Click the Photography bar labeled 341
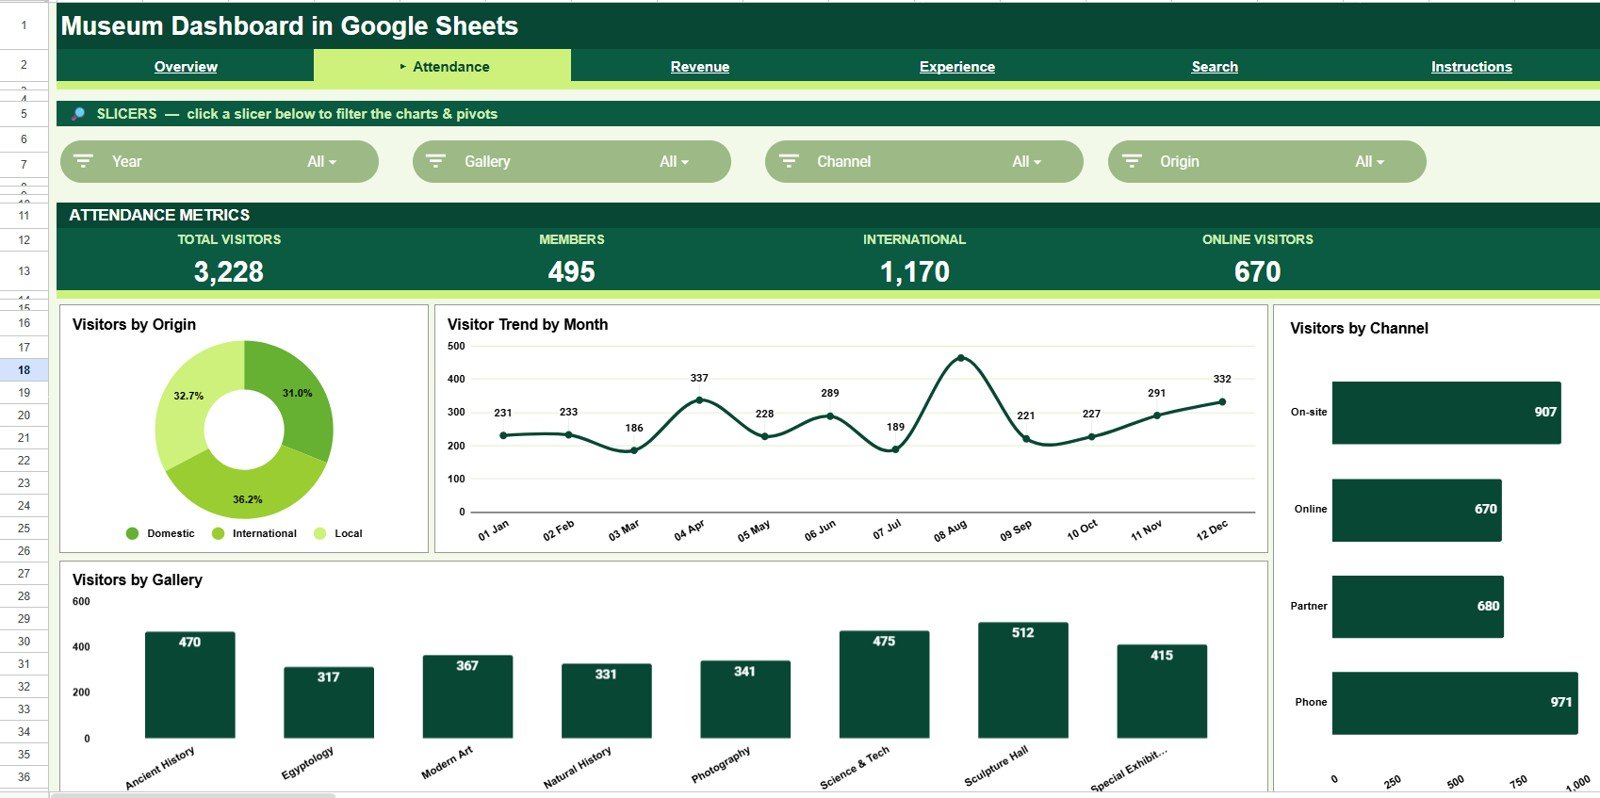1600x798 pixels. [x=745, y=699]
